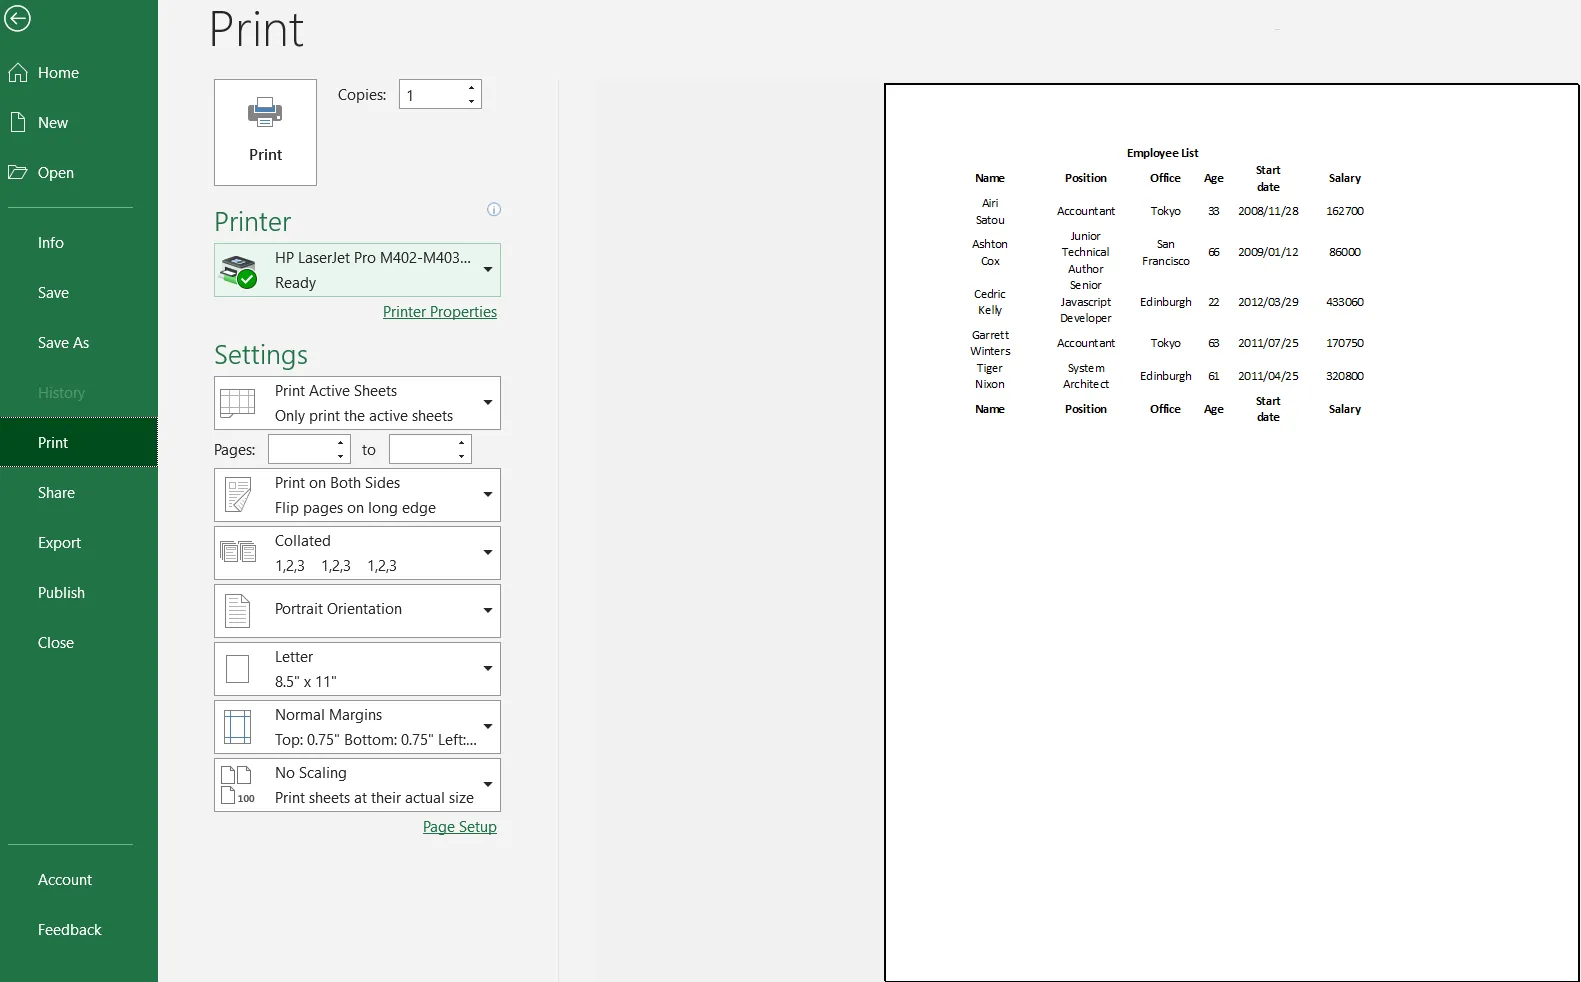Select Close in the sidebar
The image size is (1581, 982).
point(78,643)
